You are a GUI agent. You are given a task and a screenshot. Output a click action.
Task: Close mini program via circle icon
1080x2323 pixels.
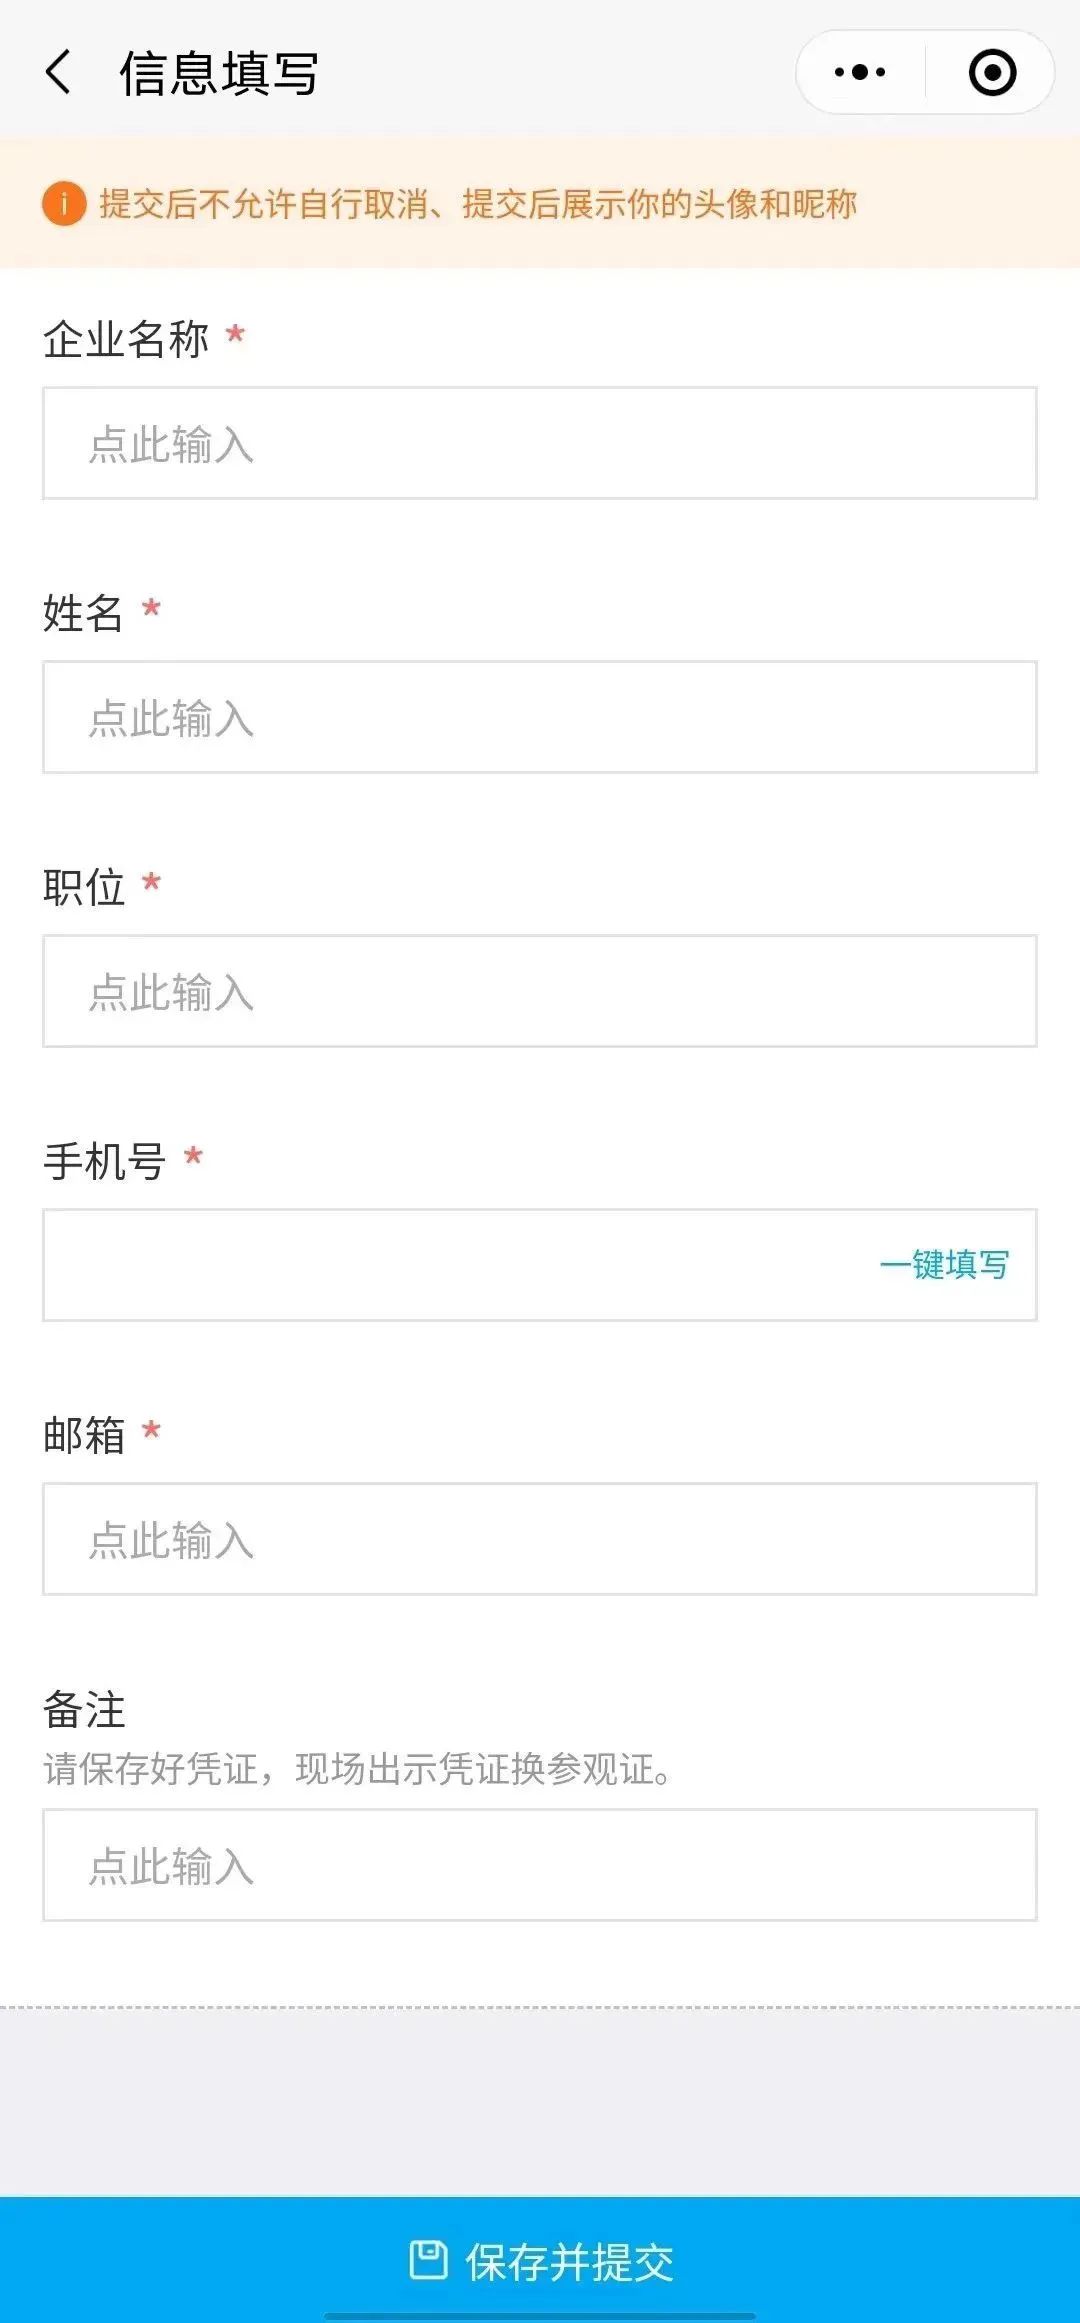992,73
